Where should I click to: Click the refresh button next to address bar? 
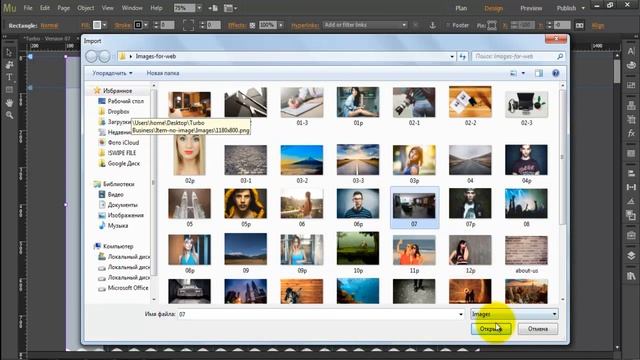[462, 56]
